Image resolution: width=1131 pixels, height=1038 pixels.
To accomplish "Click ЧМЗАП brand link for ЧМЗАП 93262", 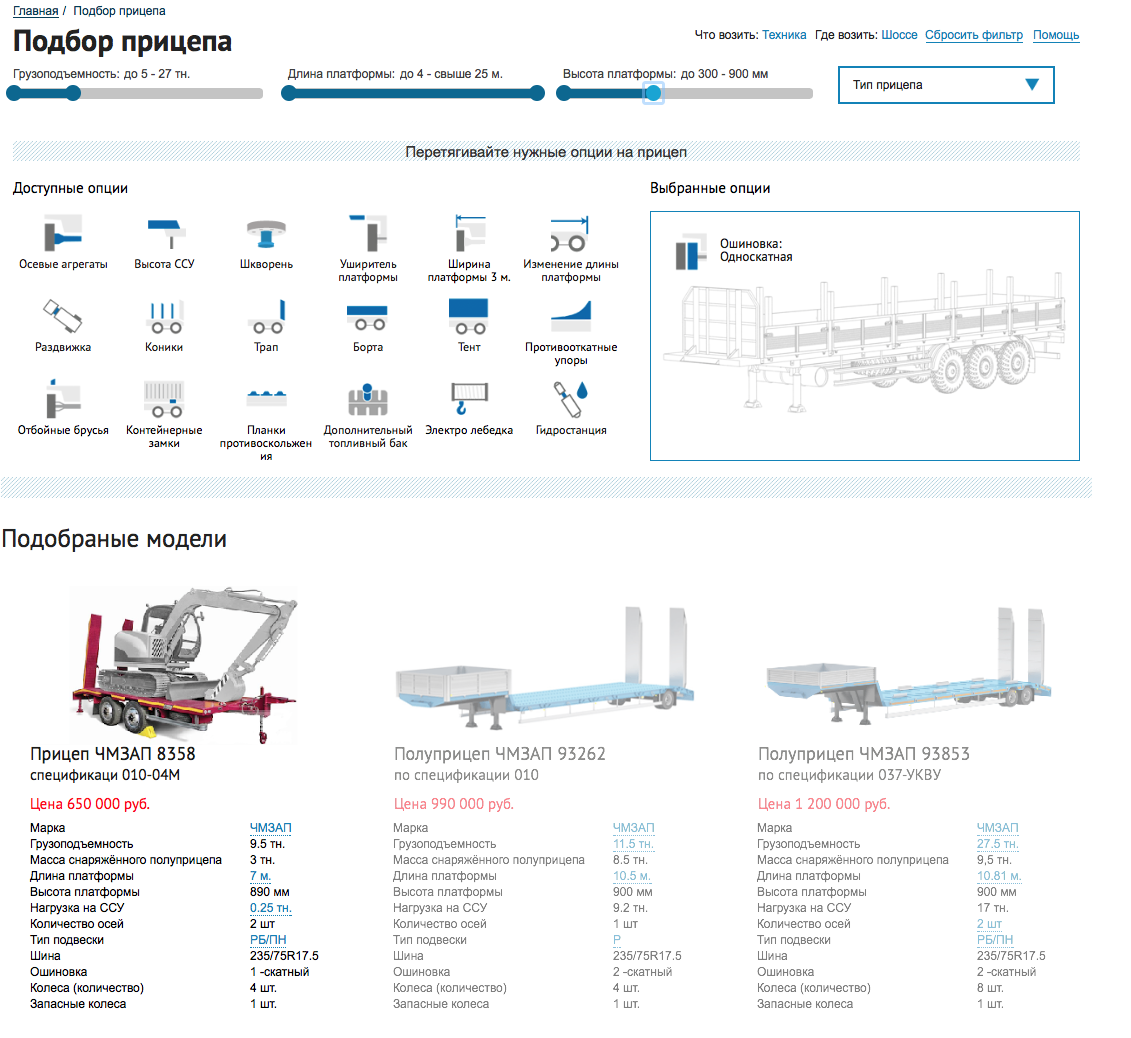I will pos(634,827).
